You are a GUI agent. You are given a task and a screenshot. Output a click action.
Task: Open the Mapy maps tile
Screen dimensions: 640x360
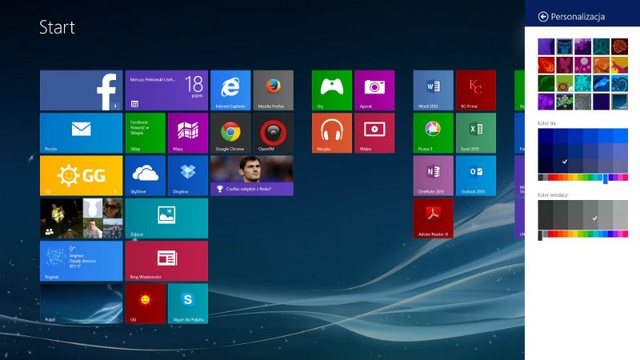[x=188, y=133]
